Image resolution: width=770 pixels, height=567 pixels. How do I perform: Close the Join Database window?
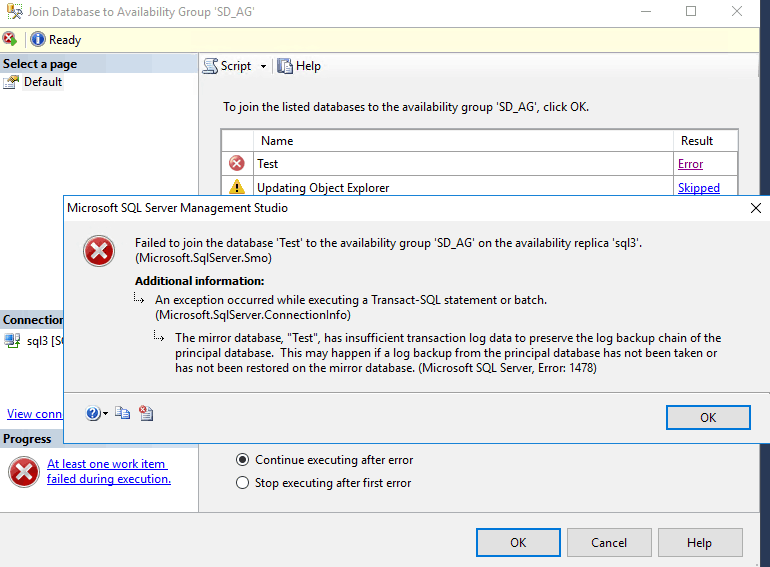[x=737, y=11]
